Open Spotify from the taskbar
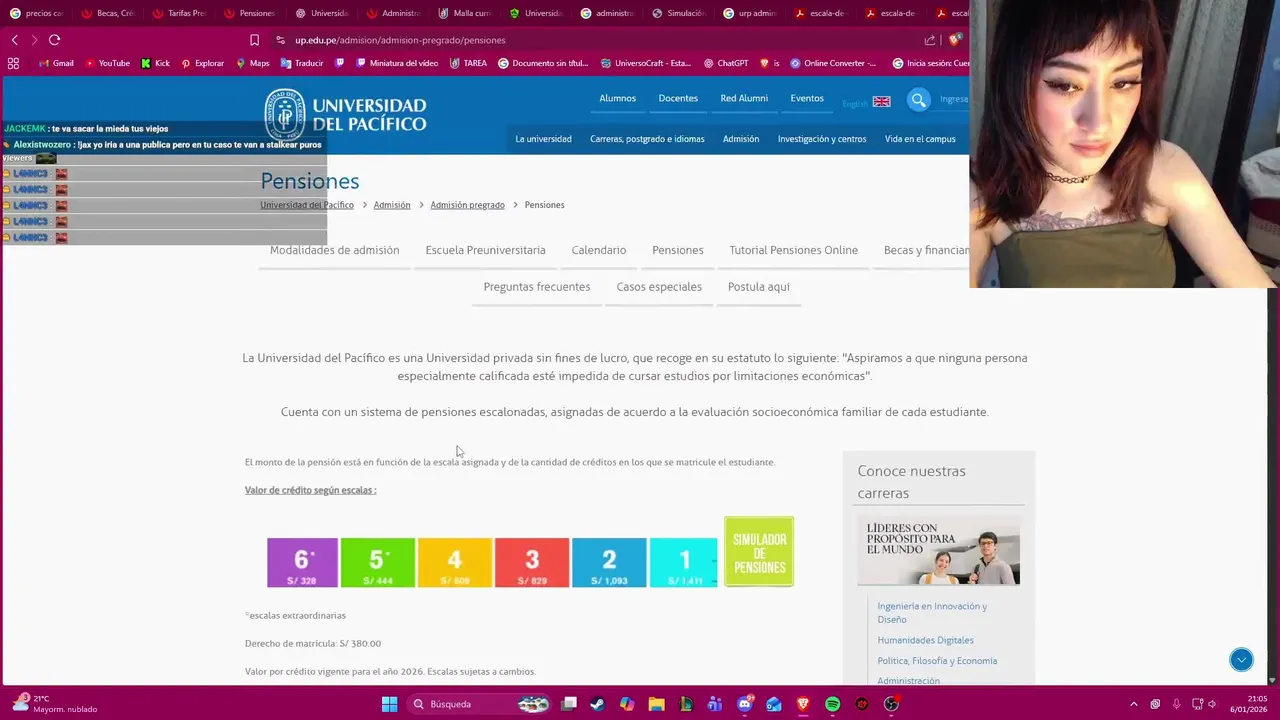The image size is (1280, 720). tap(832, 704)
